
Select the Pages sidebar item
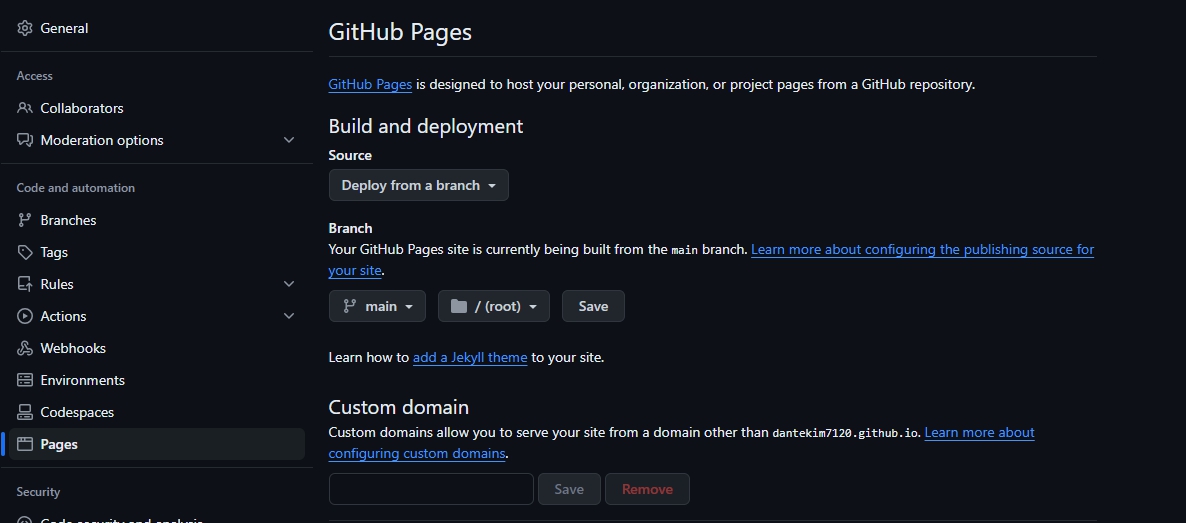coord(157,444)
